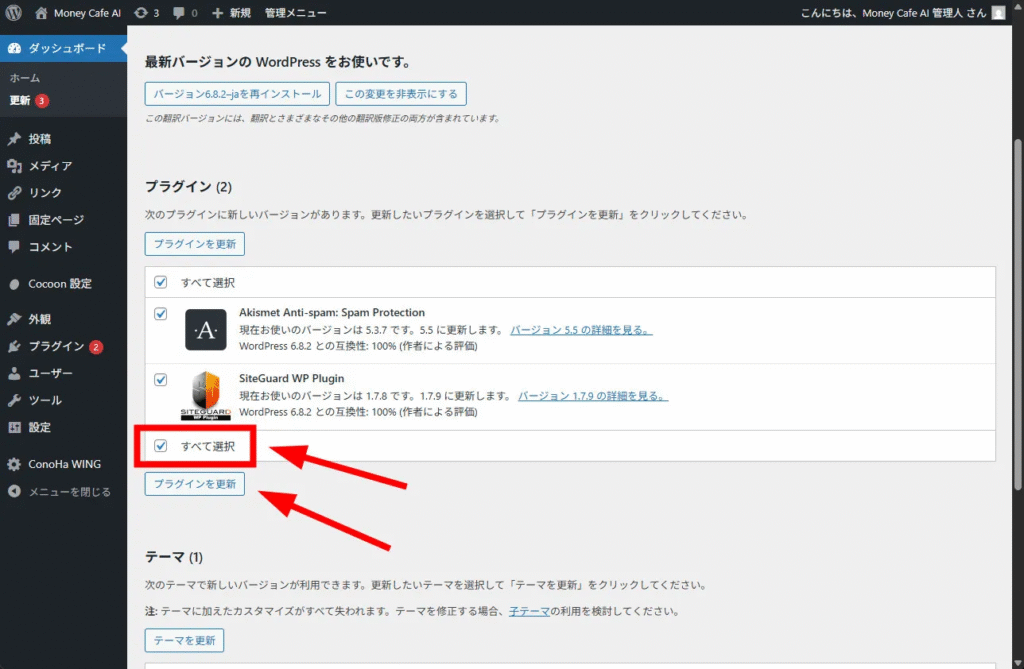Screen dimensions: 1024x669
Task: Click the テーマ (1) heading
Action: tap(174, 557)
